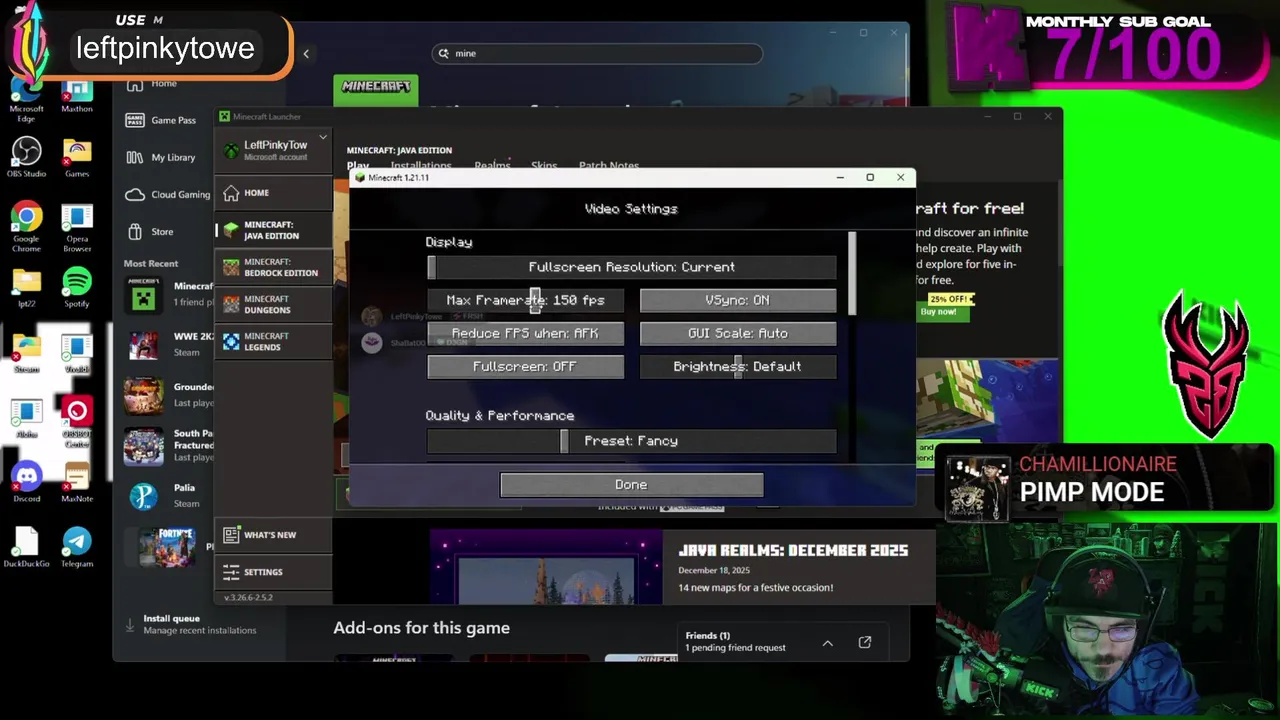Click Xbox app back arrow
This screenshot has height=720, width=1280.
(306, 54)
